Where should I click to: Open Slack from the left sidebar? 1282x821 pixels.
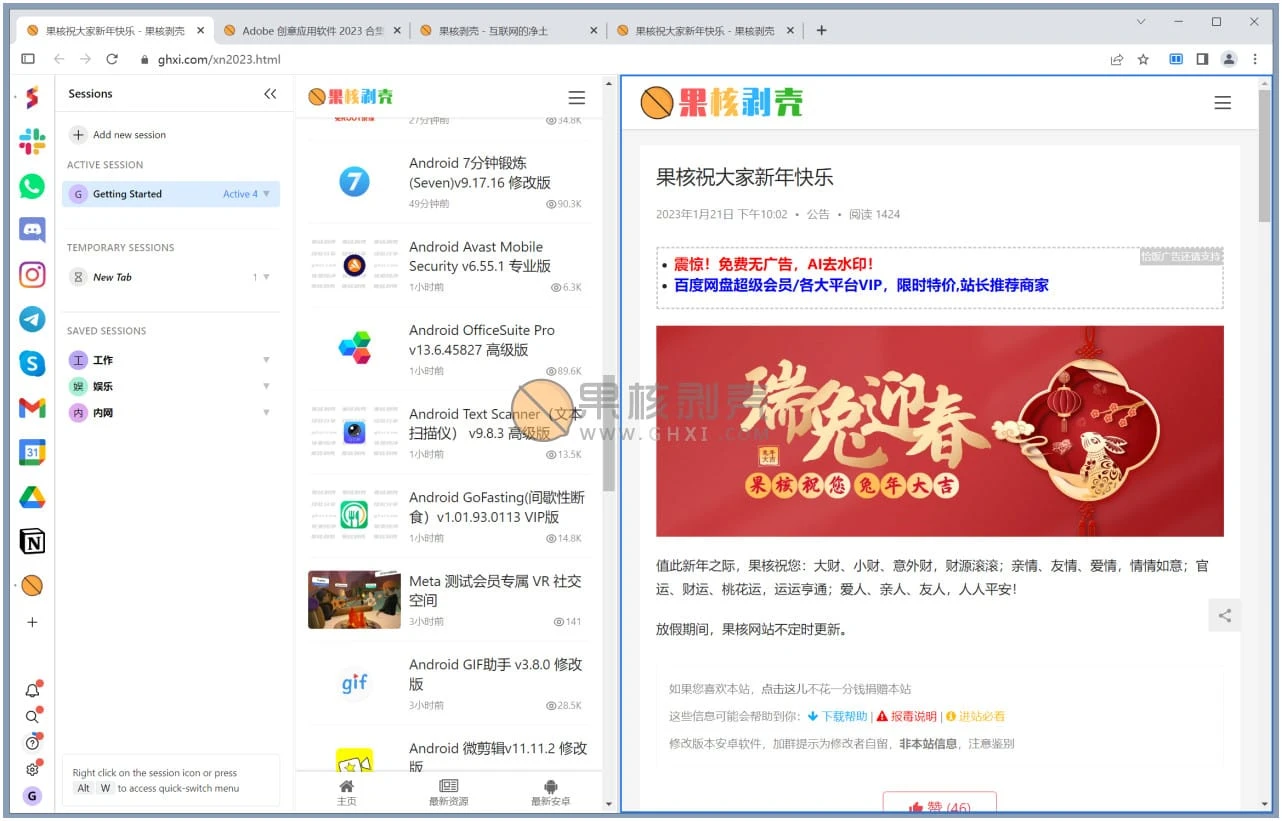31,141
